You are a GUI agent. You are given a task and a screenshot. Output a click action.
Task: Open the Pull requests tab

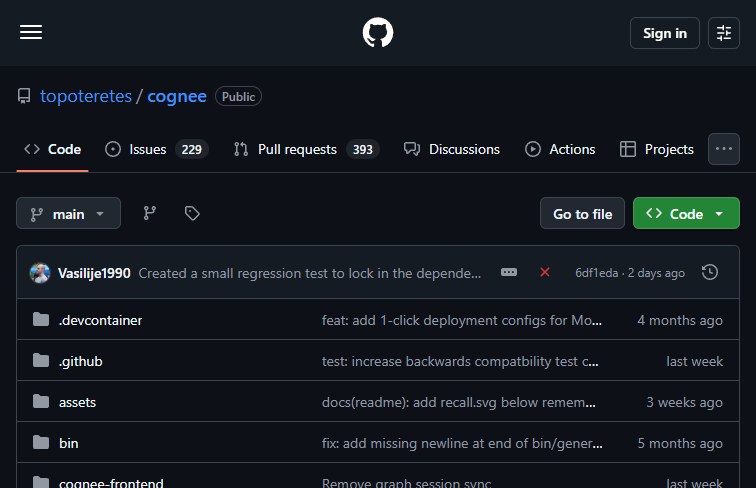pyautogui.click(x=306, y=149)
